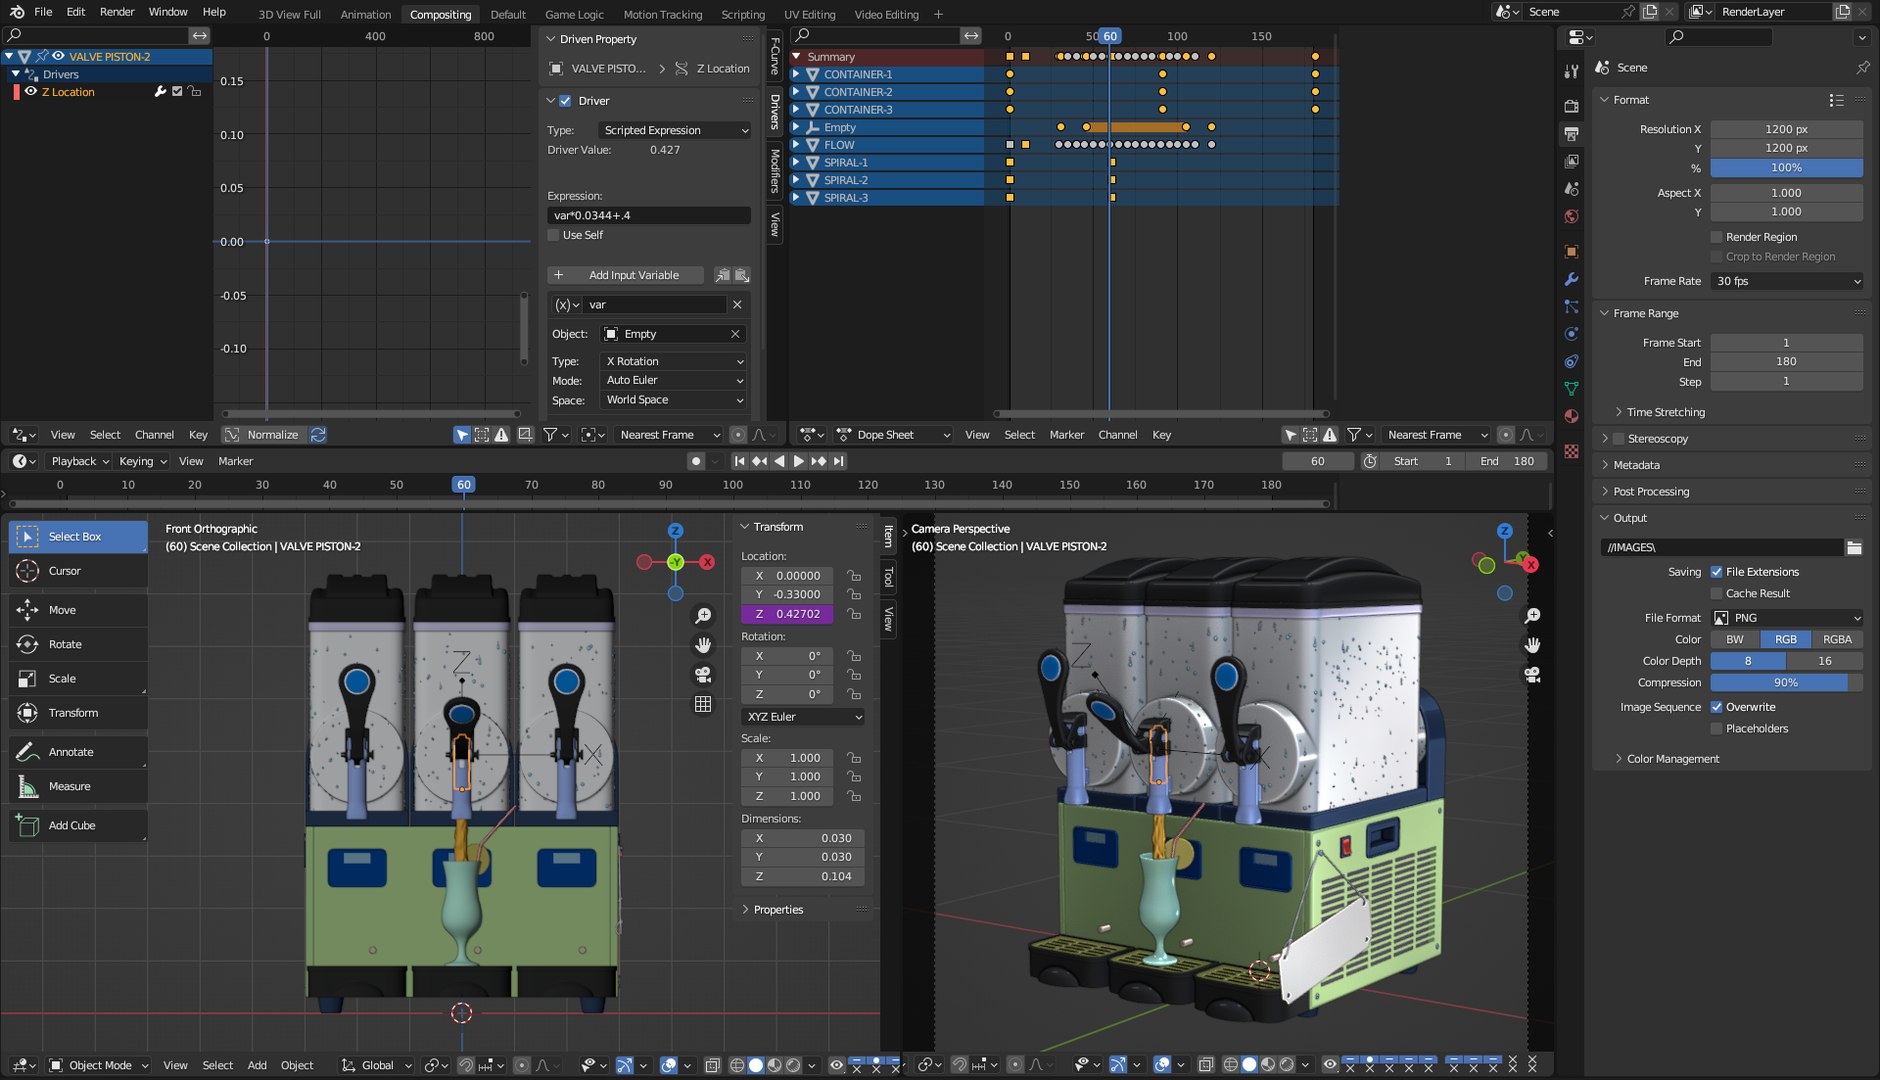
Task: Select the Add Cube tool
Action: (x=78, y=825)
